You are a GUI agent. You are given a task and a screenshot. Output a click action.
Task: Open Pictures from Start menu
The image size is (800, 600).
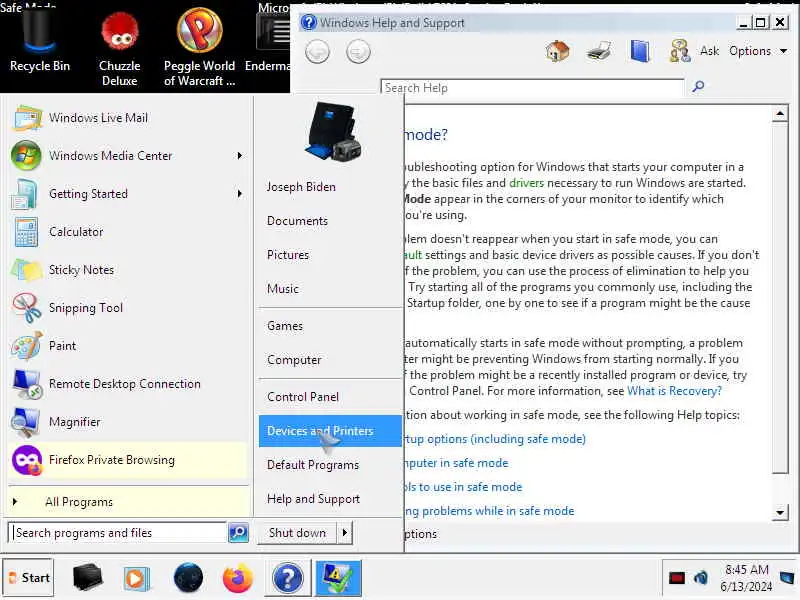(x=288, y=255)
